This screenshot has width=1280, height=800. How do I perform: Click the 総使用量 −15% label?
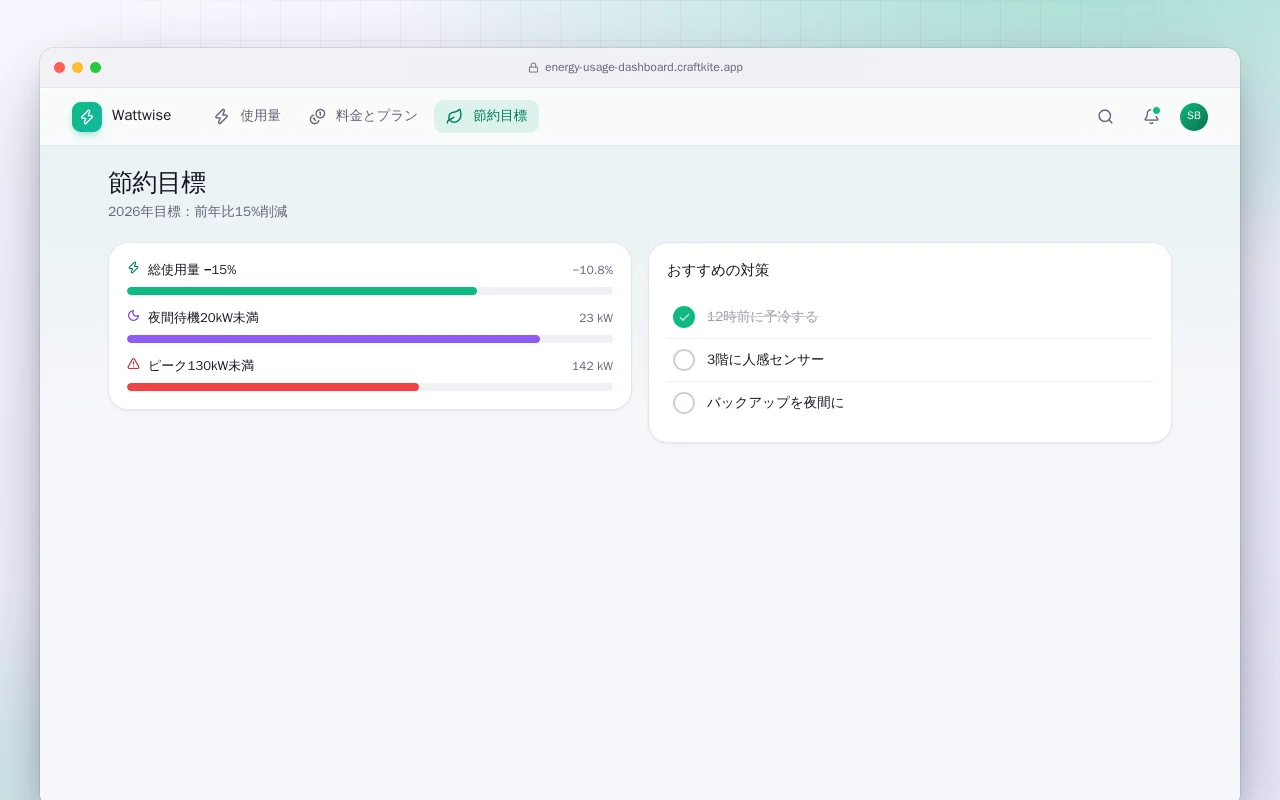coord(192,270)
